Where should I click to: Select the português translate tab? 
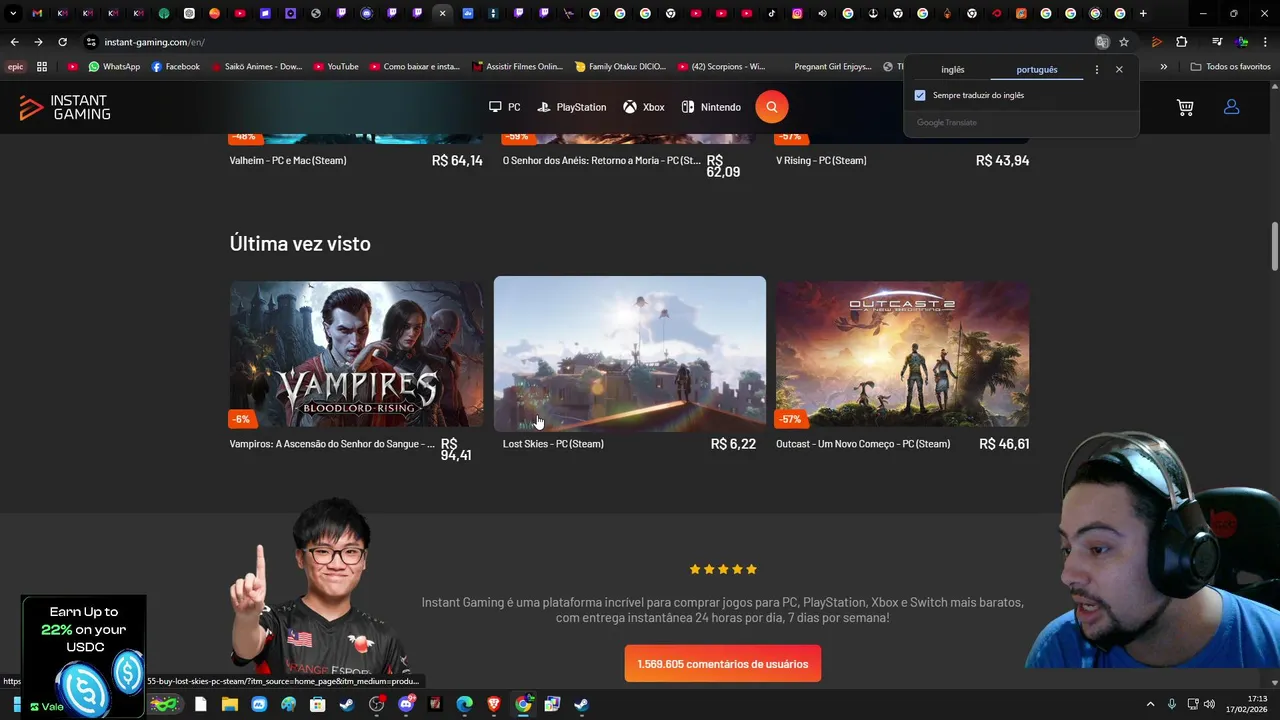tap(1036, 70)
